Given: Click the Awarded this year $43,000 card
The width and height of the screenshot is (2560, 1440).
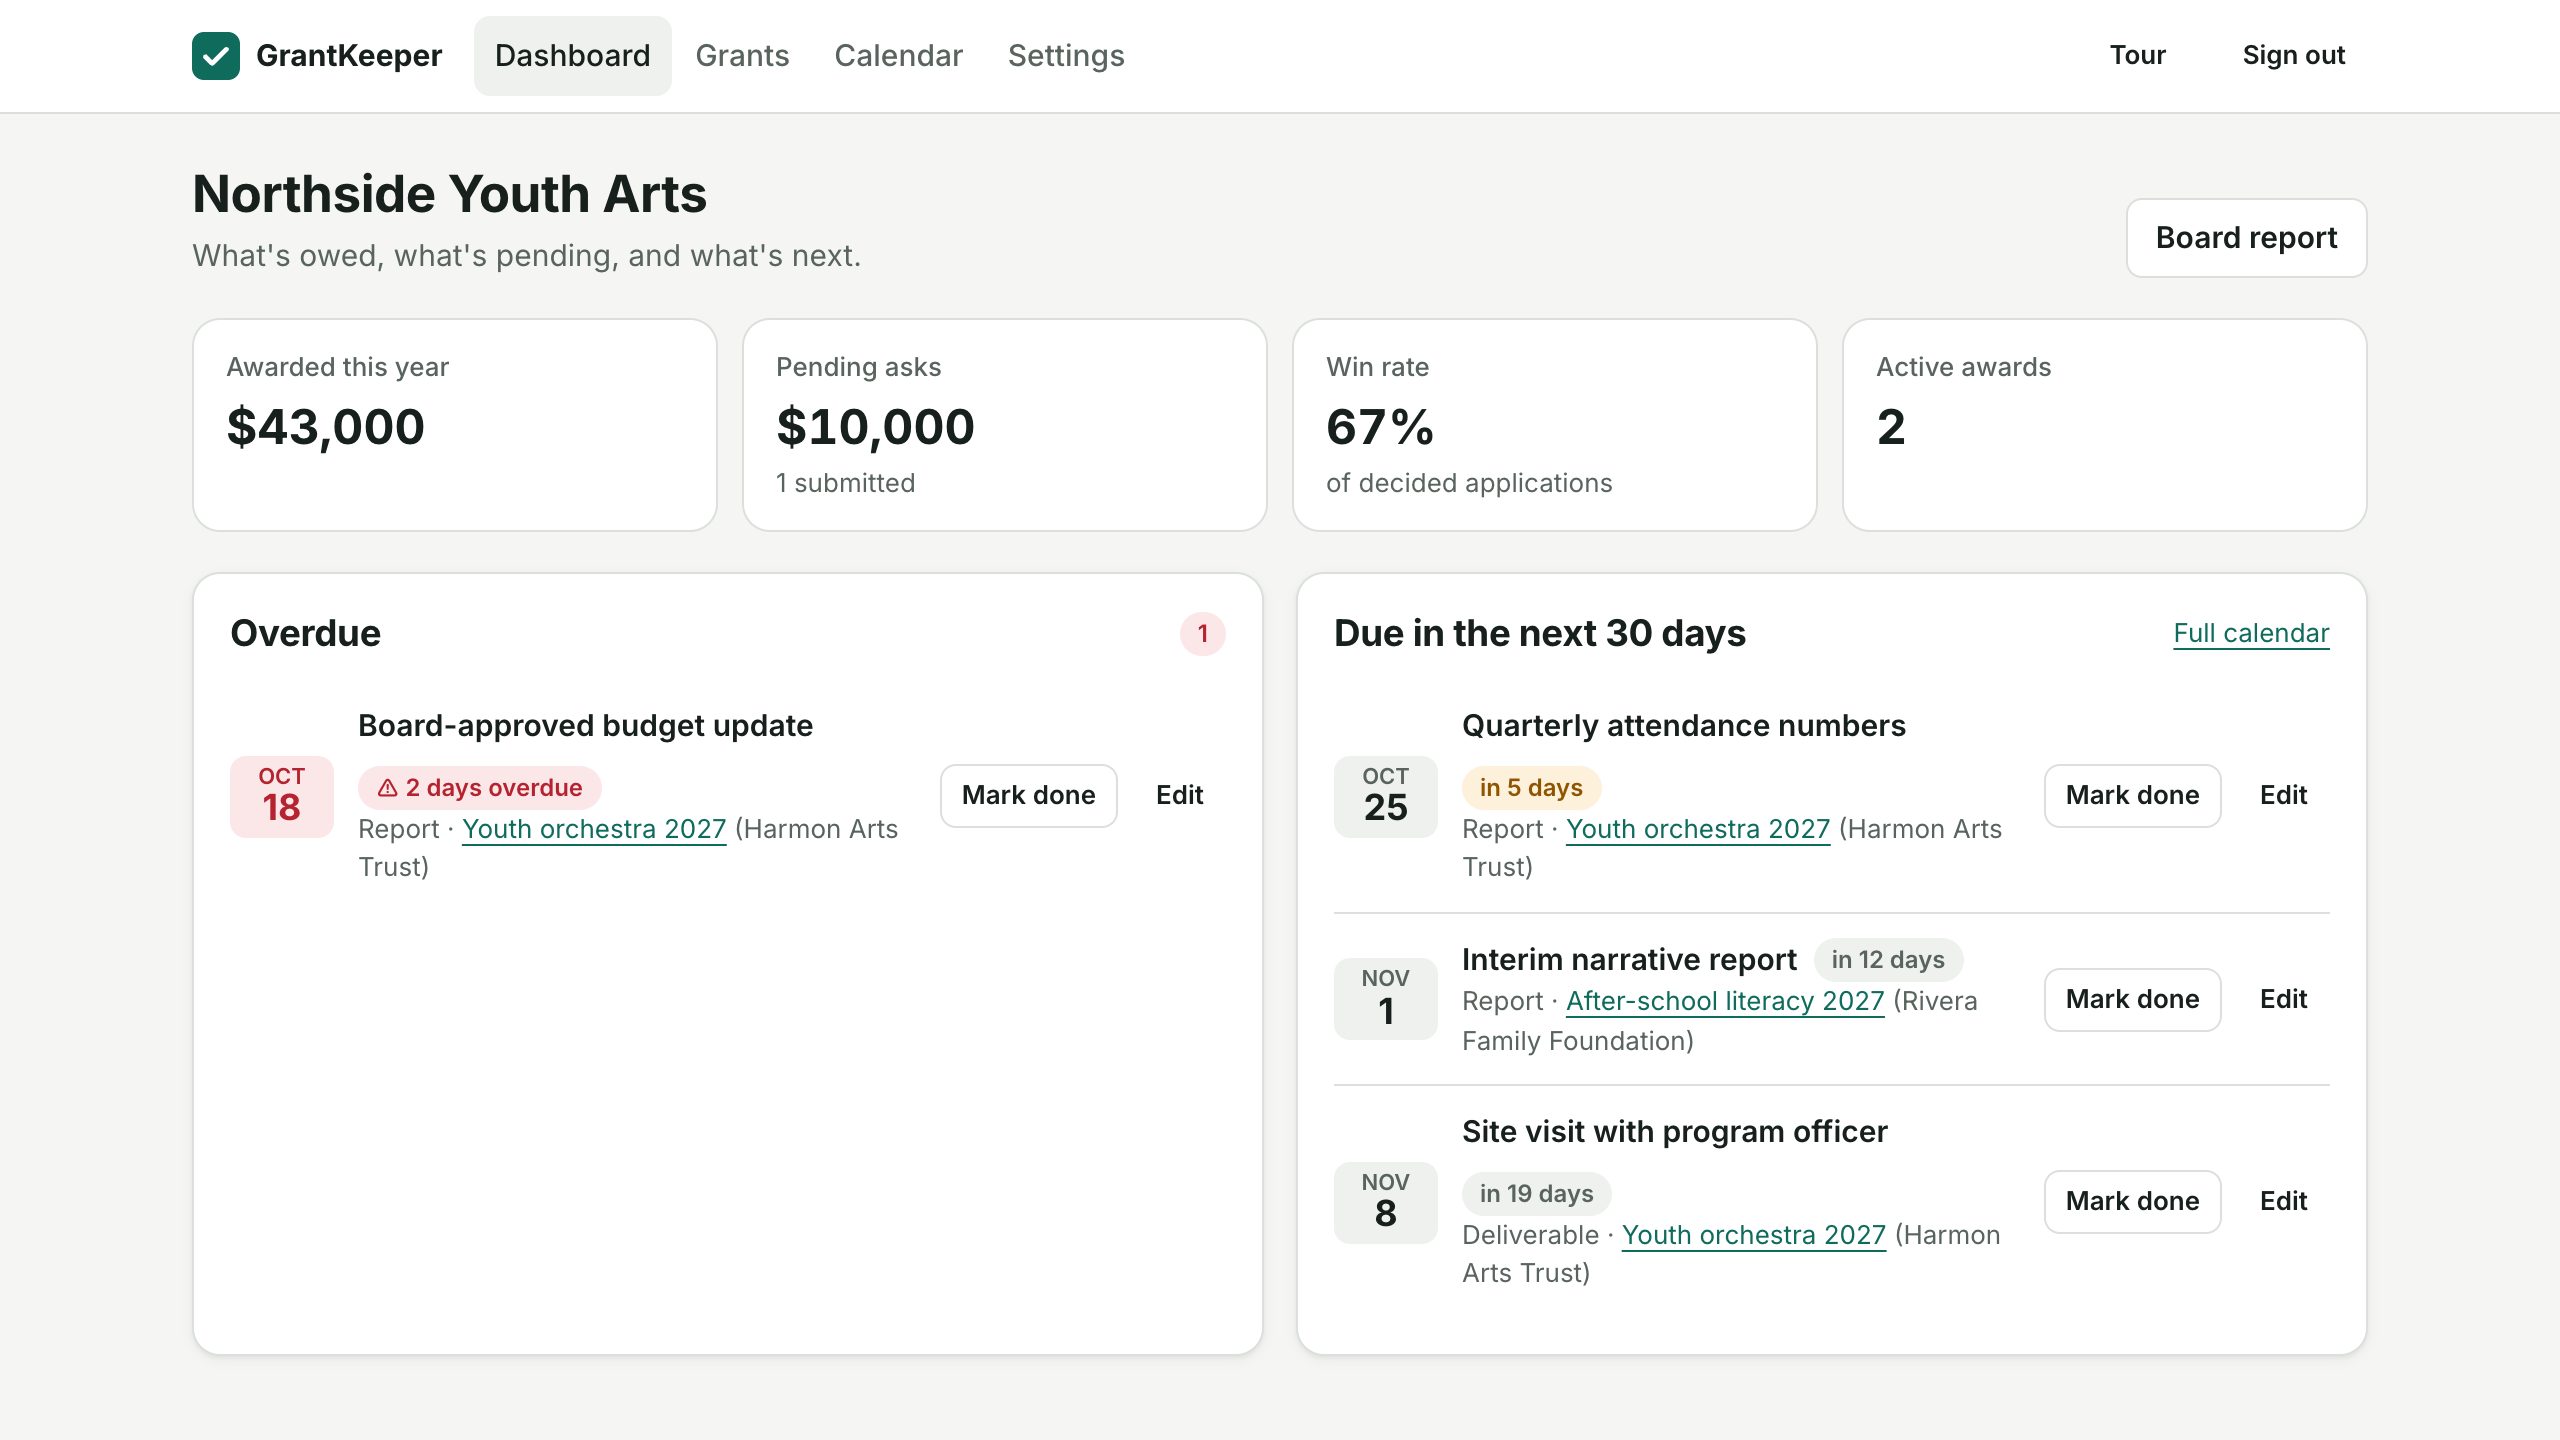Looking at the screenshot, I should (455, 425).
